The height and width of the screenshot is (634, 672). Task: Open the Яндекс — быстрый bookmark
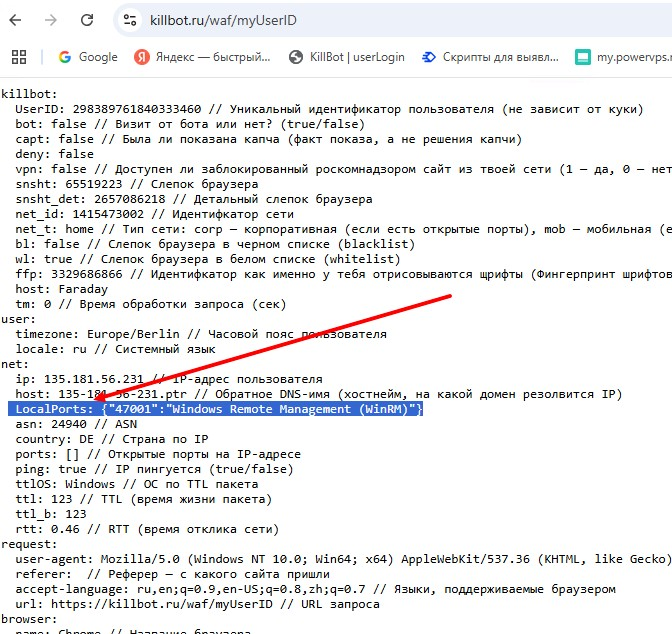tap(213, 57)
